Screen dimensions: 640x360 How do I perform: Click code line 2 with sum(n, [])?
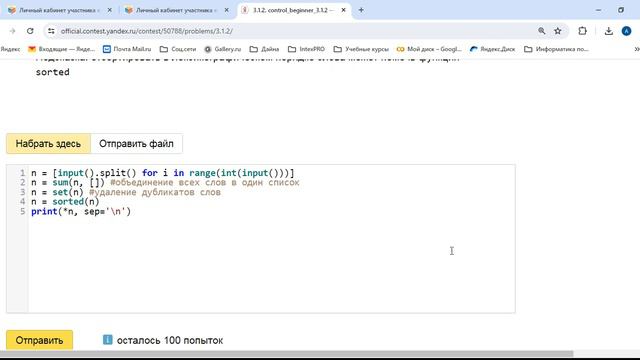(165, 182)
